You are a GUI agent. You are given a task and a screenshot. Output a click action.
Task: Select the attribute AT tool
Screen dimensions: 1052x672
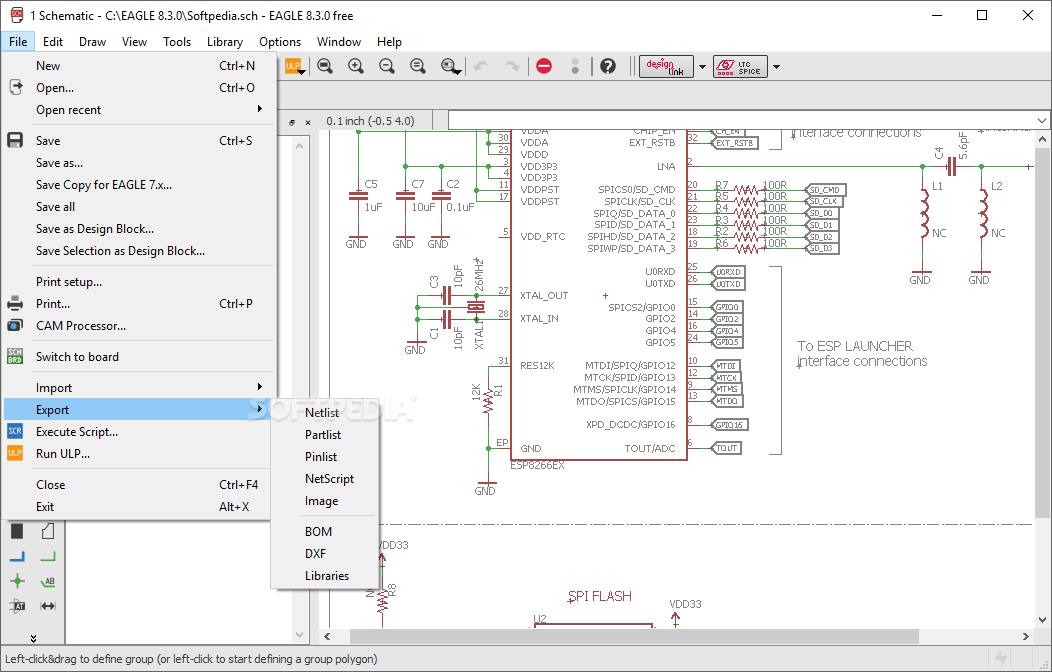pos(17,606)
